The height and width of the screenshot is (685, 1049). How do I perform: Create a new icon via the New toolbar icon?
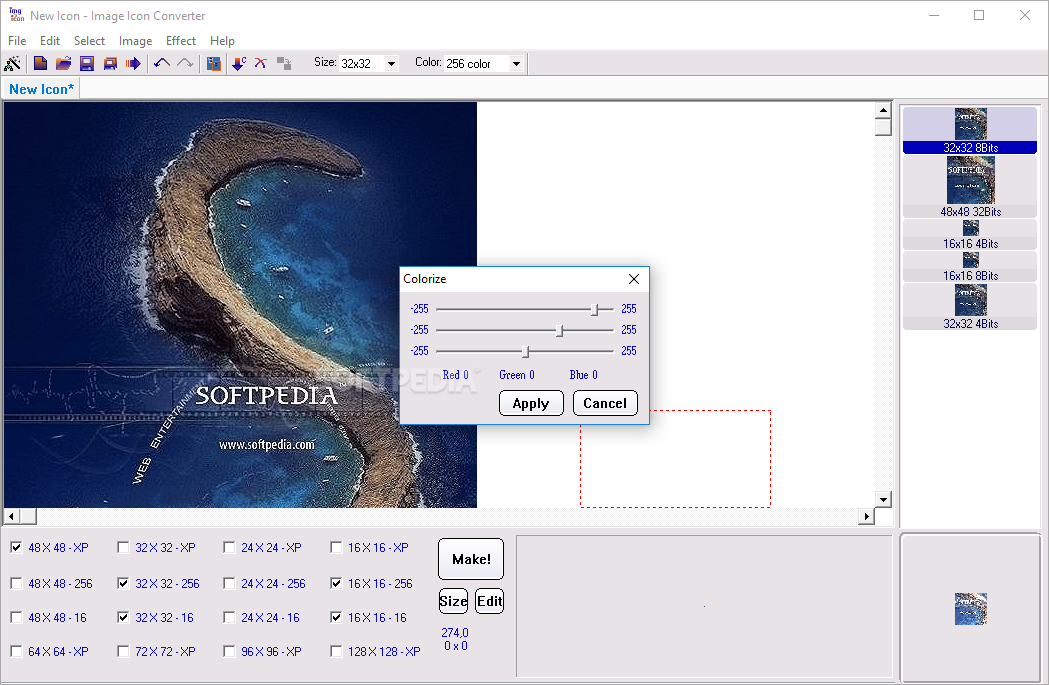(x=40, y=63)
